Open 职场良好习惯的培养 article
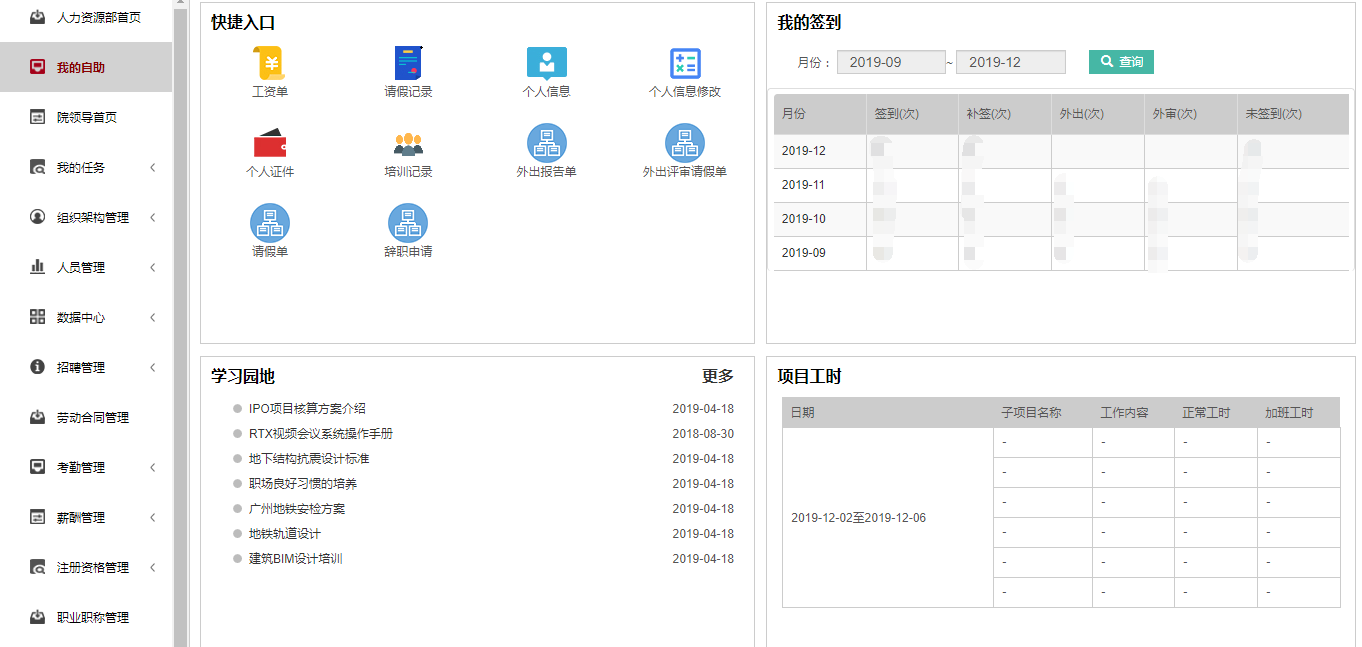Image resolution: width=1362 pixels, height=647 pixels. click(303, 483)
